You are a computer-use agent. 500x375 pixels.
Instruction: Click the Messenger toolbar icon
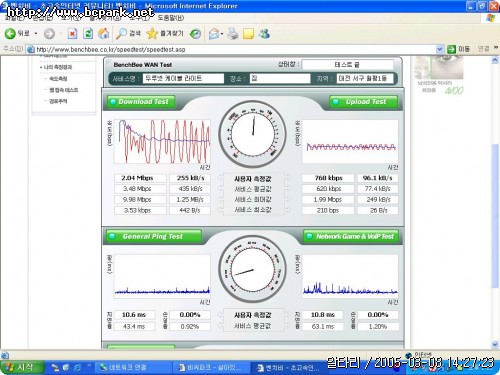[x=264, y=33]
